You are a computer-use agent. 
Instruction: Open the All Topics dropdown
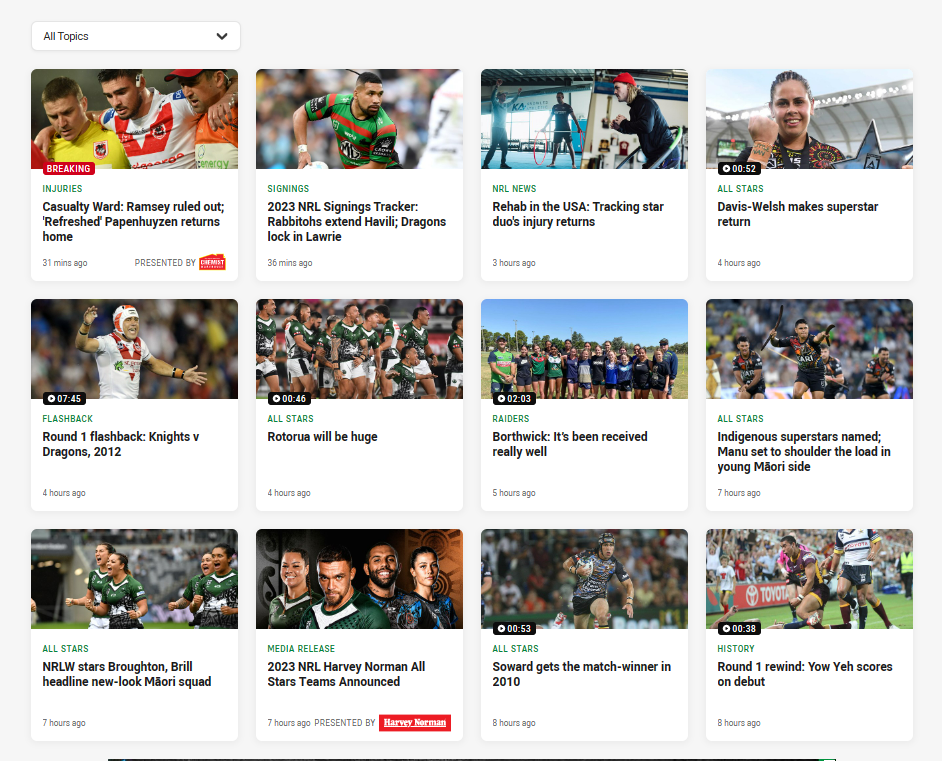click(x=135, y=36)
